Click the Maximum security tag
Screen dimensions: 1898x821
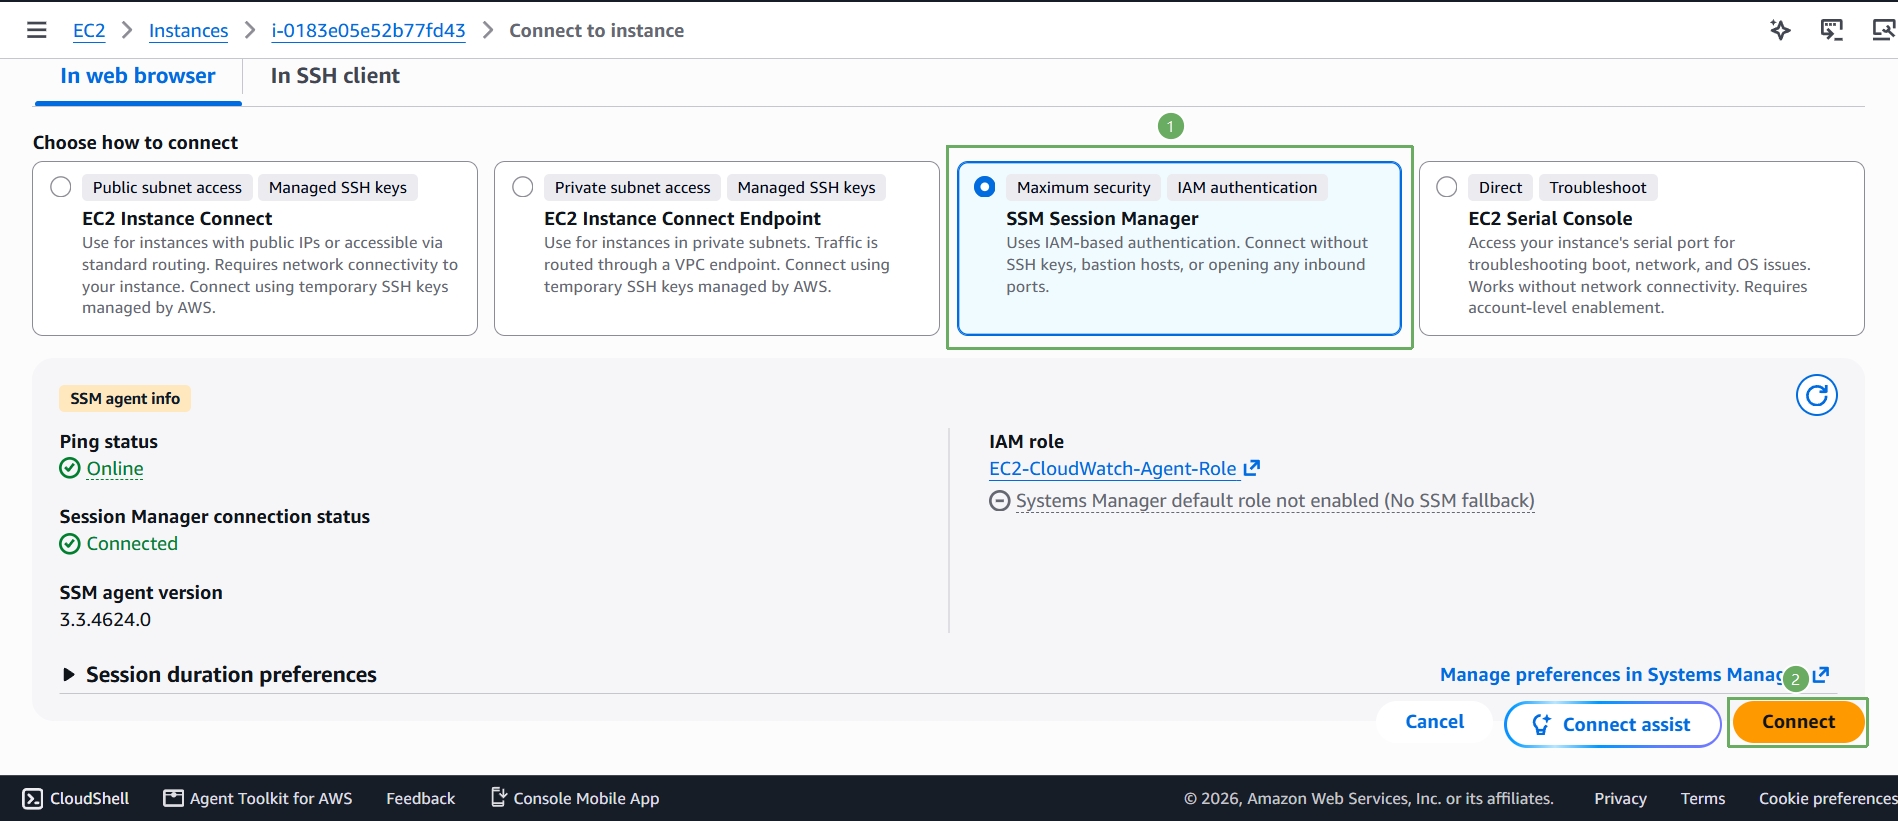(x=1083, y=187)
